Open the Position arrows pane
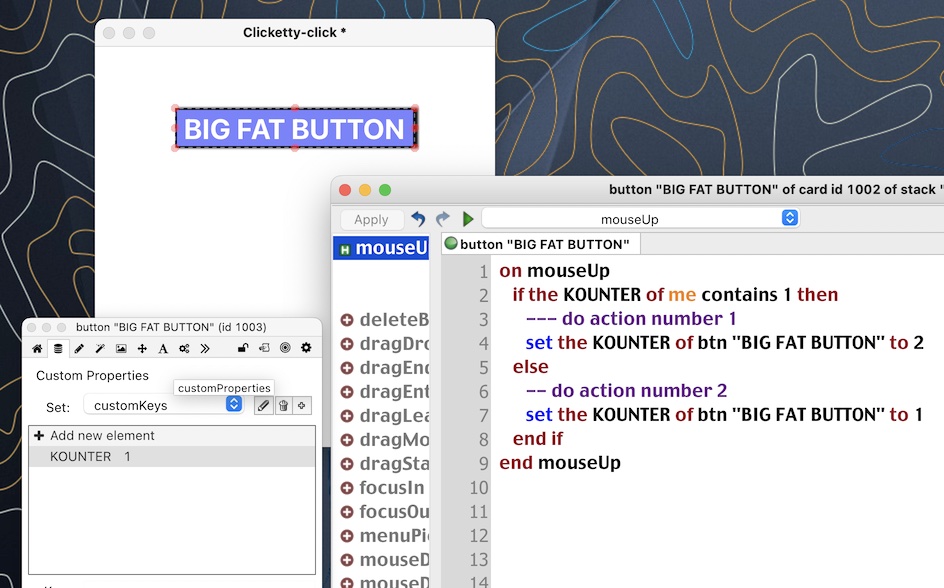The width and height of the screenshot is (944, 588). [142, 348]
